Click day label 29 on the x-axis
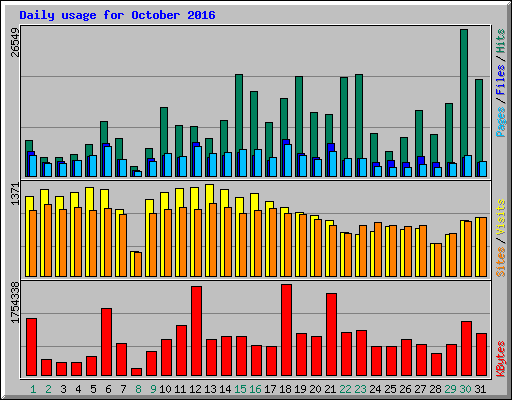This screenshot has width=512, height=400. [450, 389]
